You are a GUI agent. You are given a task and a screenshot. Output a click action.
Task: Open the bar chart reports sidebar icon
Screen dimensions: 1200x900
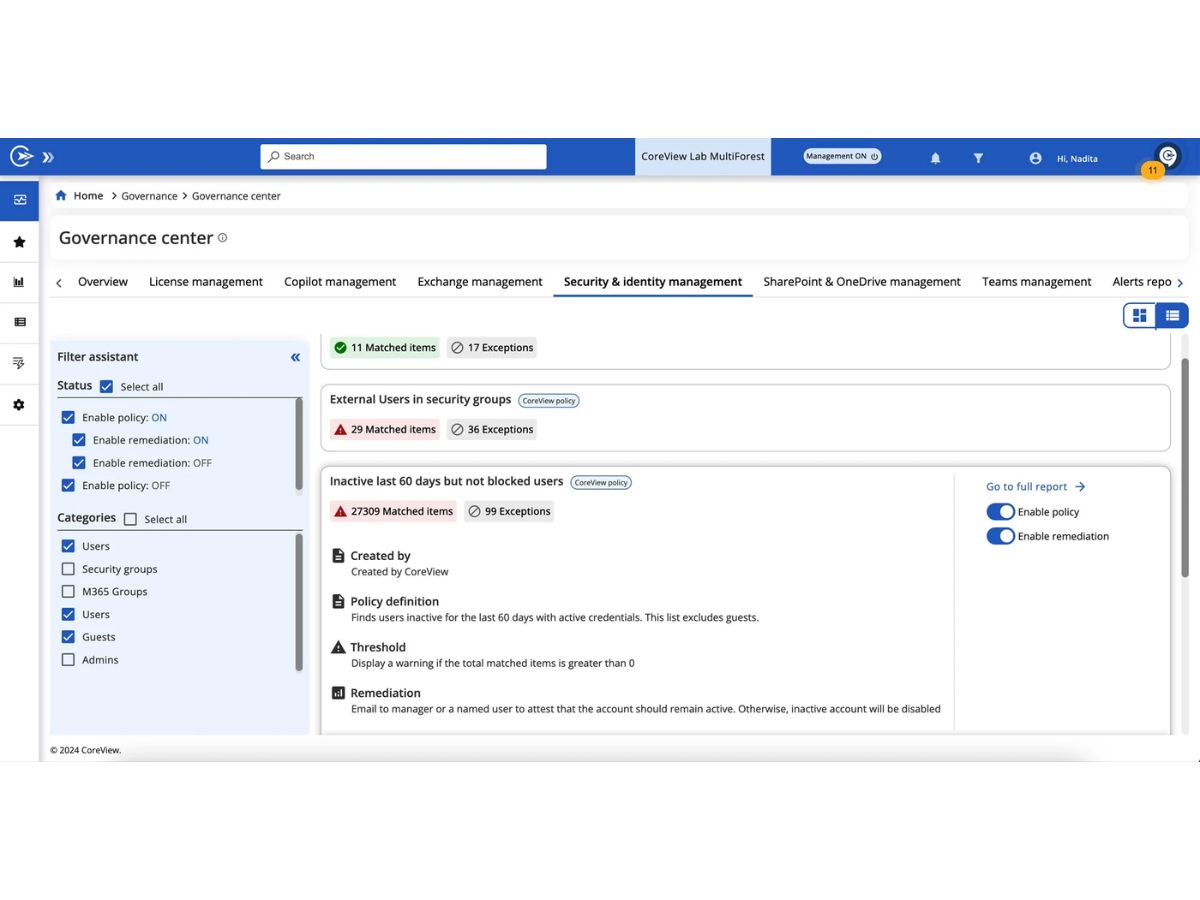[19, 282]
